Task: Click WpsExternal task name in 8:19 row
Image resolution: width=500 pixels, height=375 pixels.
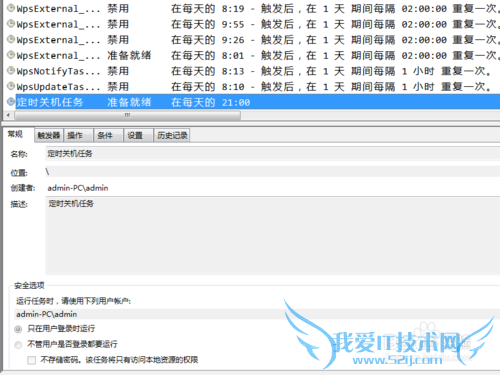Action: [x=58, y=9]
